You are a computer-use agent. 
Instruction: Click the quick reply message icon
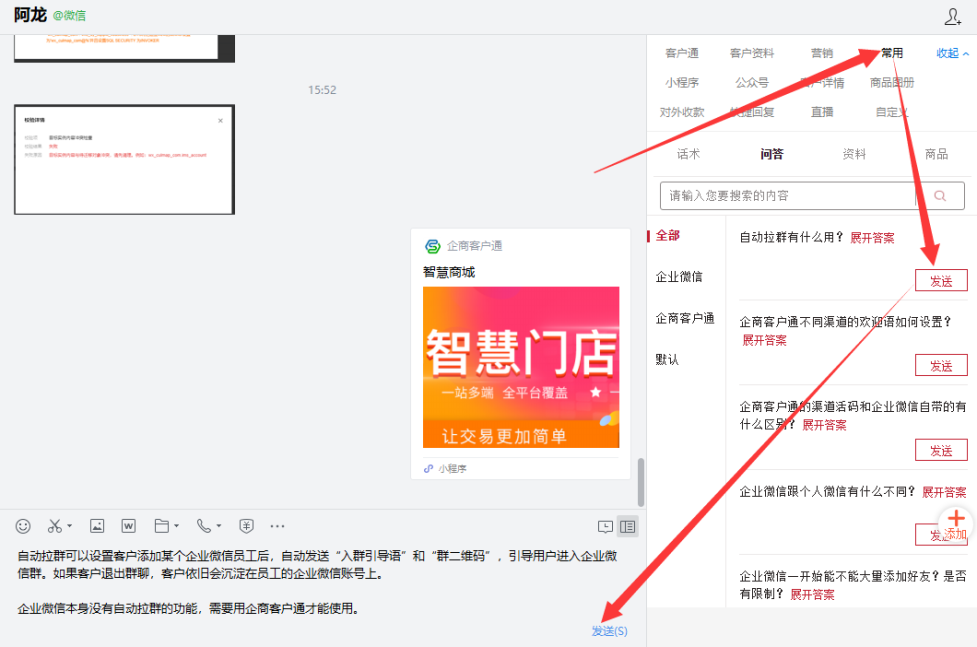[605, 527]
